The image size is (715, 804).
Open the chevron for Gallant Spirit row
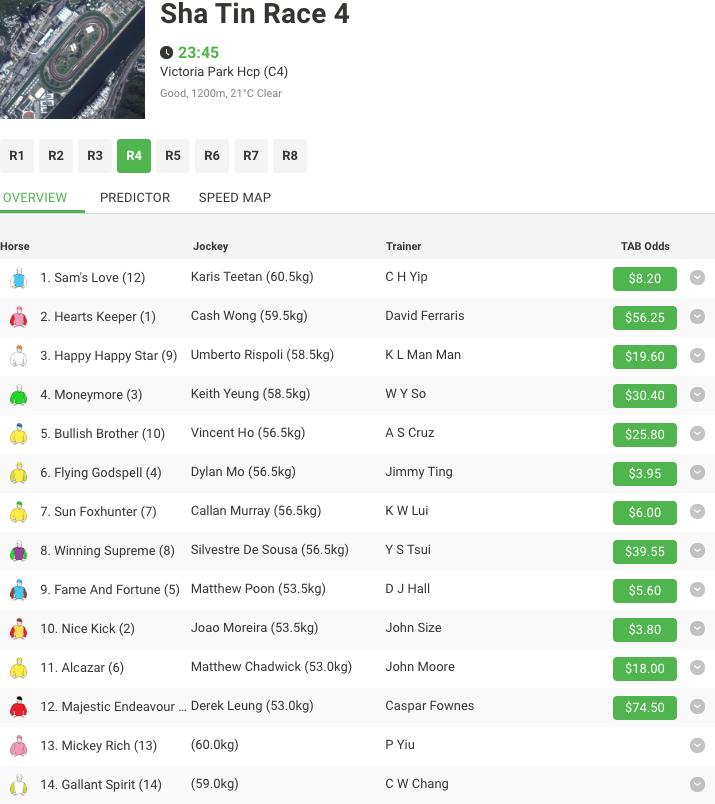click(697, 784)
